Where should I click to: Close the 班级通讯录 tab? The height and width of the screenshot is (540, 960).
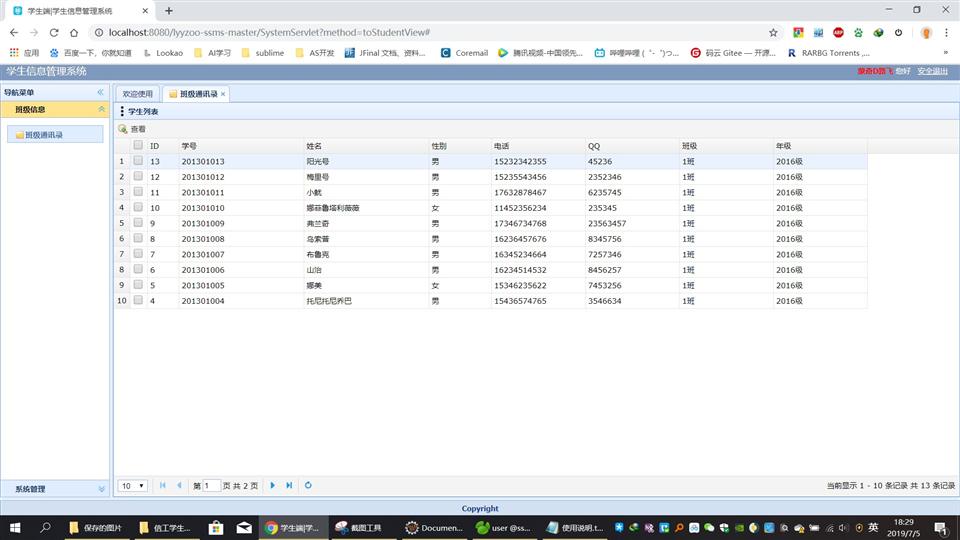coord(223,94)
